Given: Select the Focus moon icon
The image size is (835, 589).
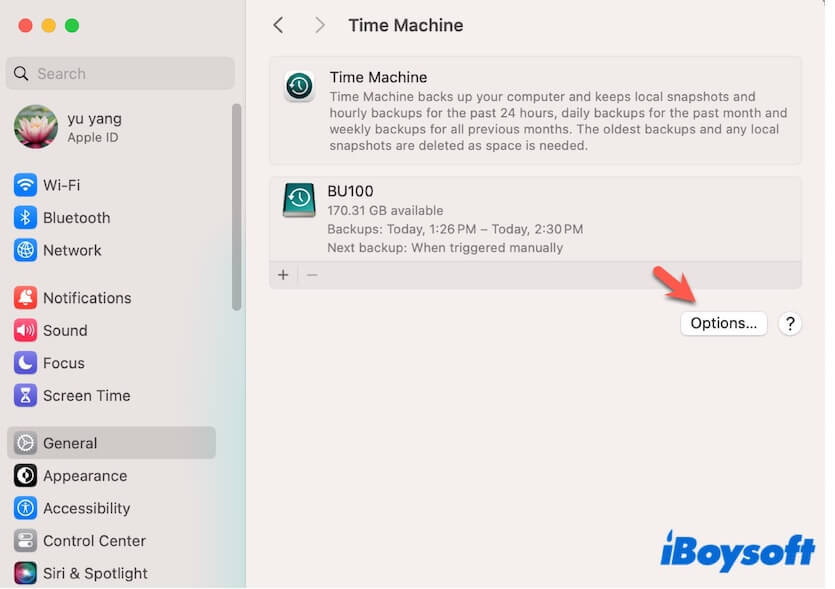Looking at the screenshot, I should [x=25, y=363].
